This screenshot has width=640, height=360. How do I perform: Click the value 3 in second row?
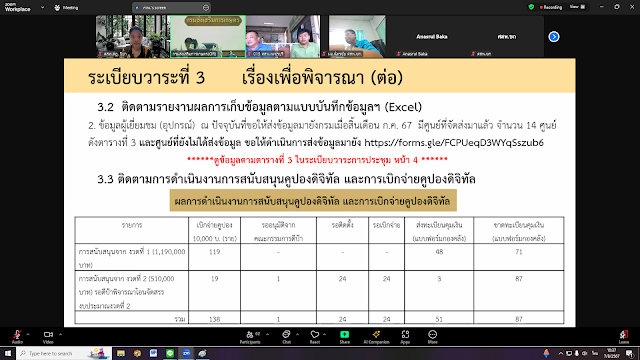(439, 279)
